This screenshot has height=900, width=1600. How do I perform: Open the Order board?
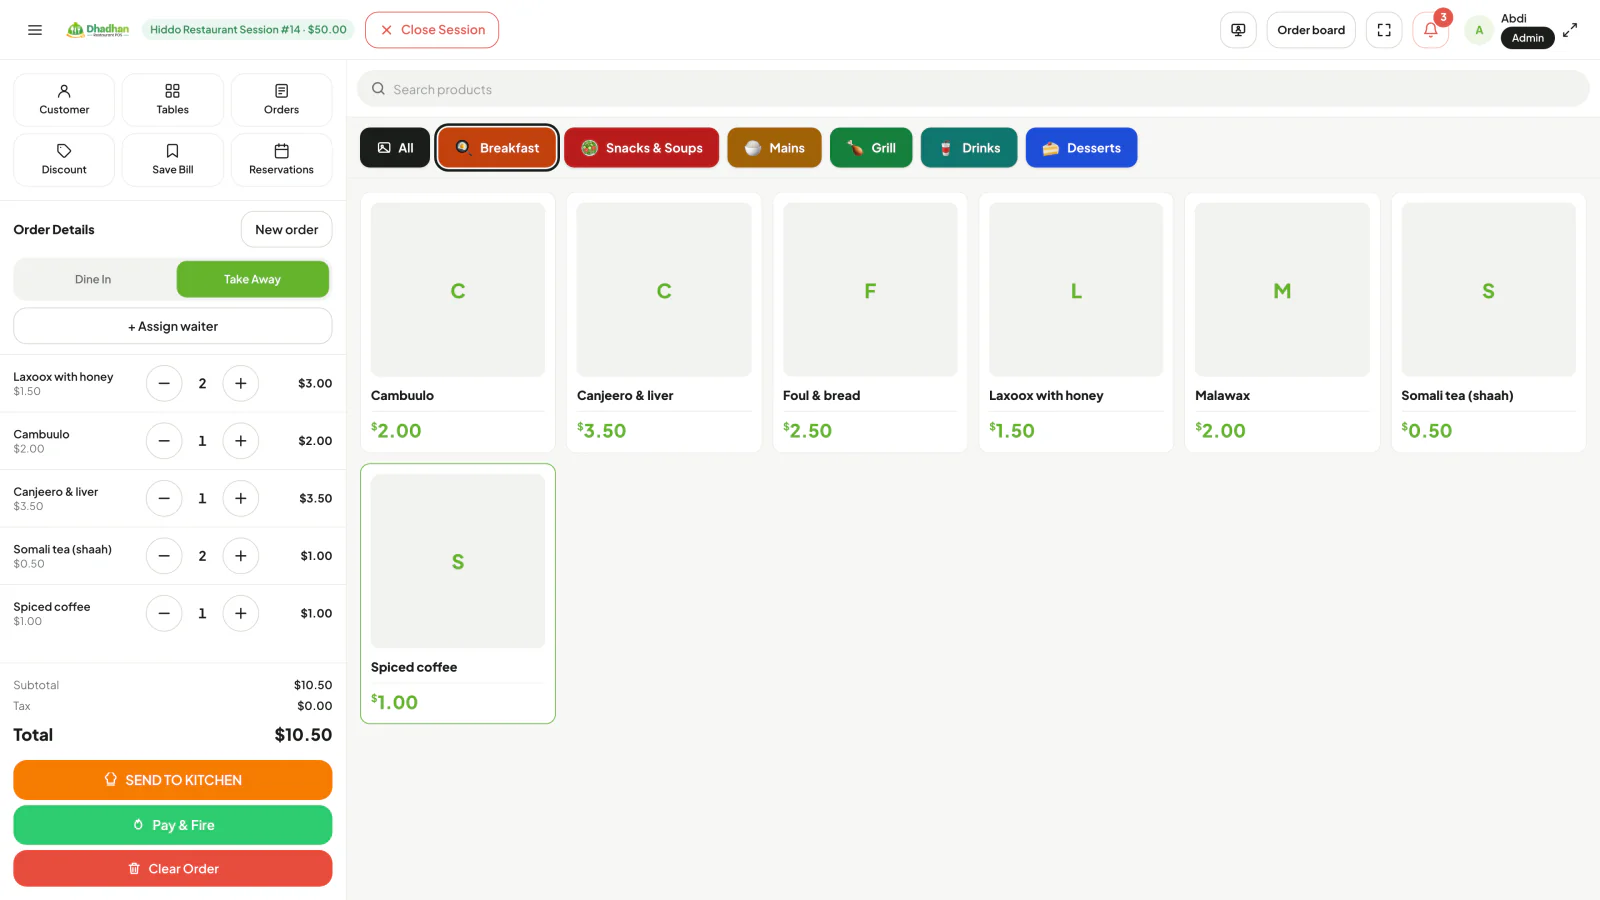[1311, 30]
